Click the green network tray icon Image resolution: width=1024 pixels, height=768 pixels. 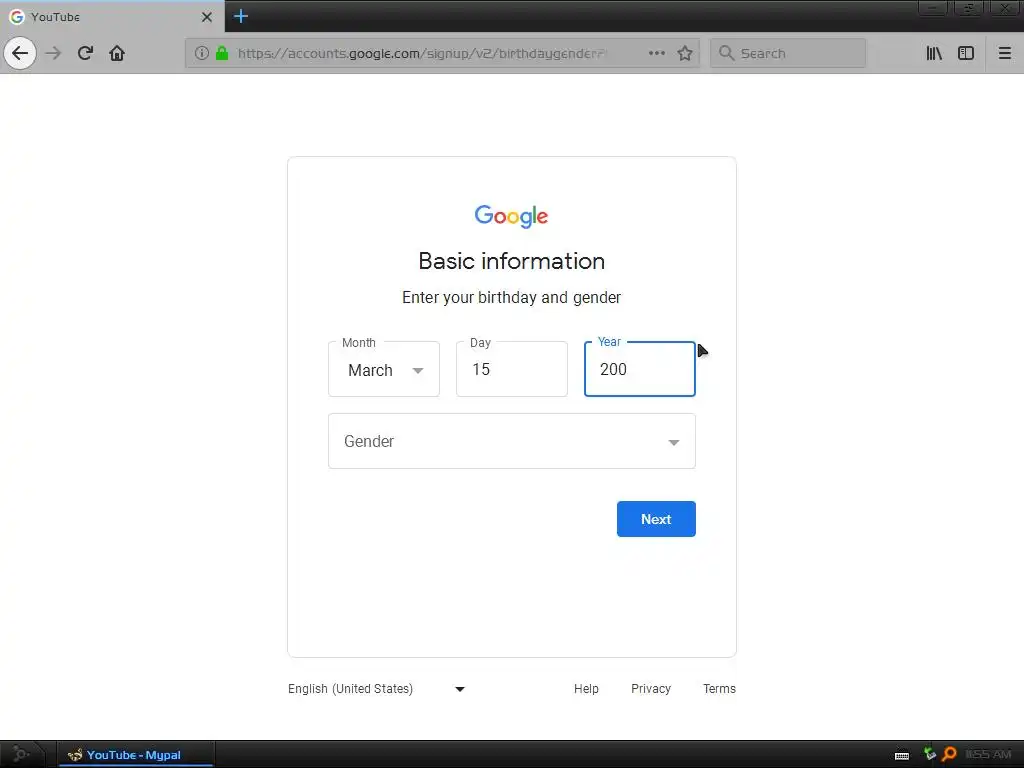coord(929,754)
